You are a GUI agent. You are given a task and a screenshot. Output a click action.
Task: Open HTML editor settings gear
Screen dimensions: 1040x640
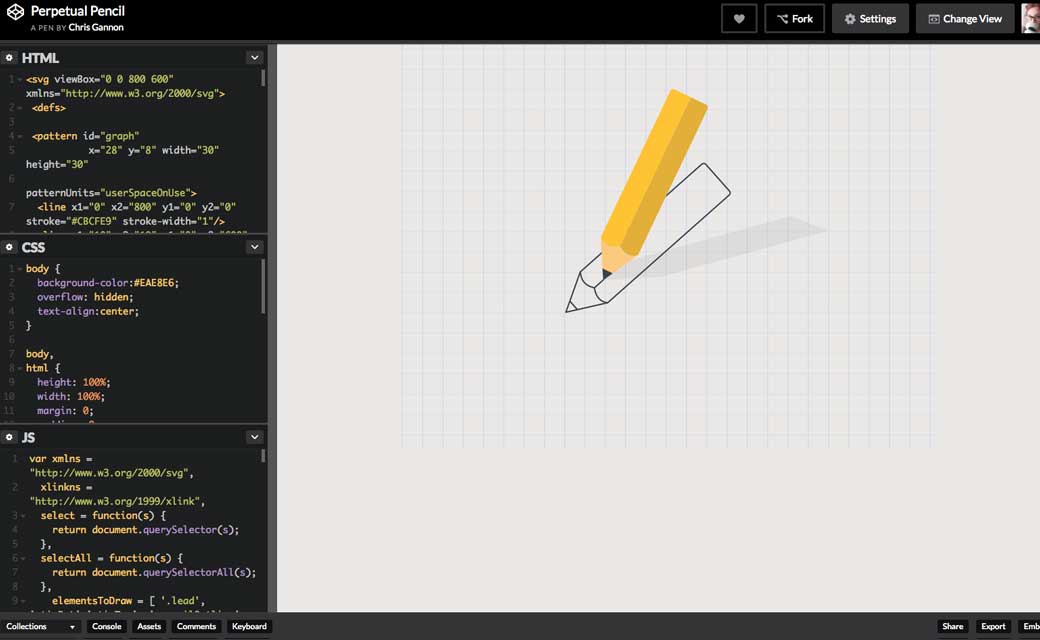9,58
